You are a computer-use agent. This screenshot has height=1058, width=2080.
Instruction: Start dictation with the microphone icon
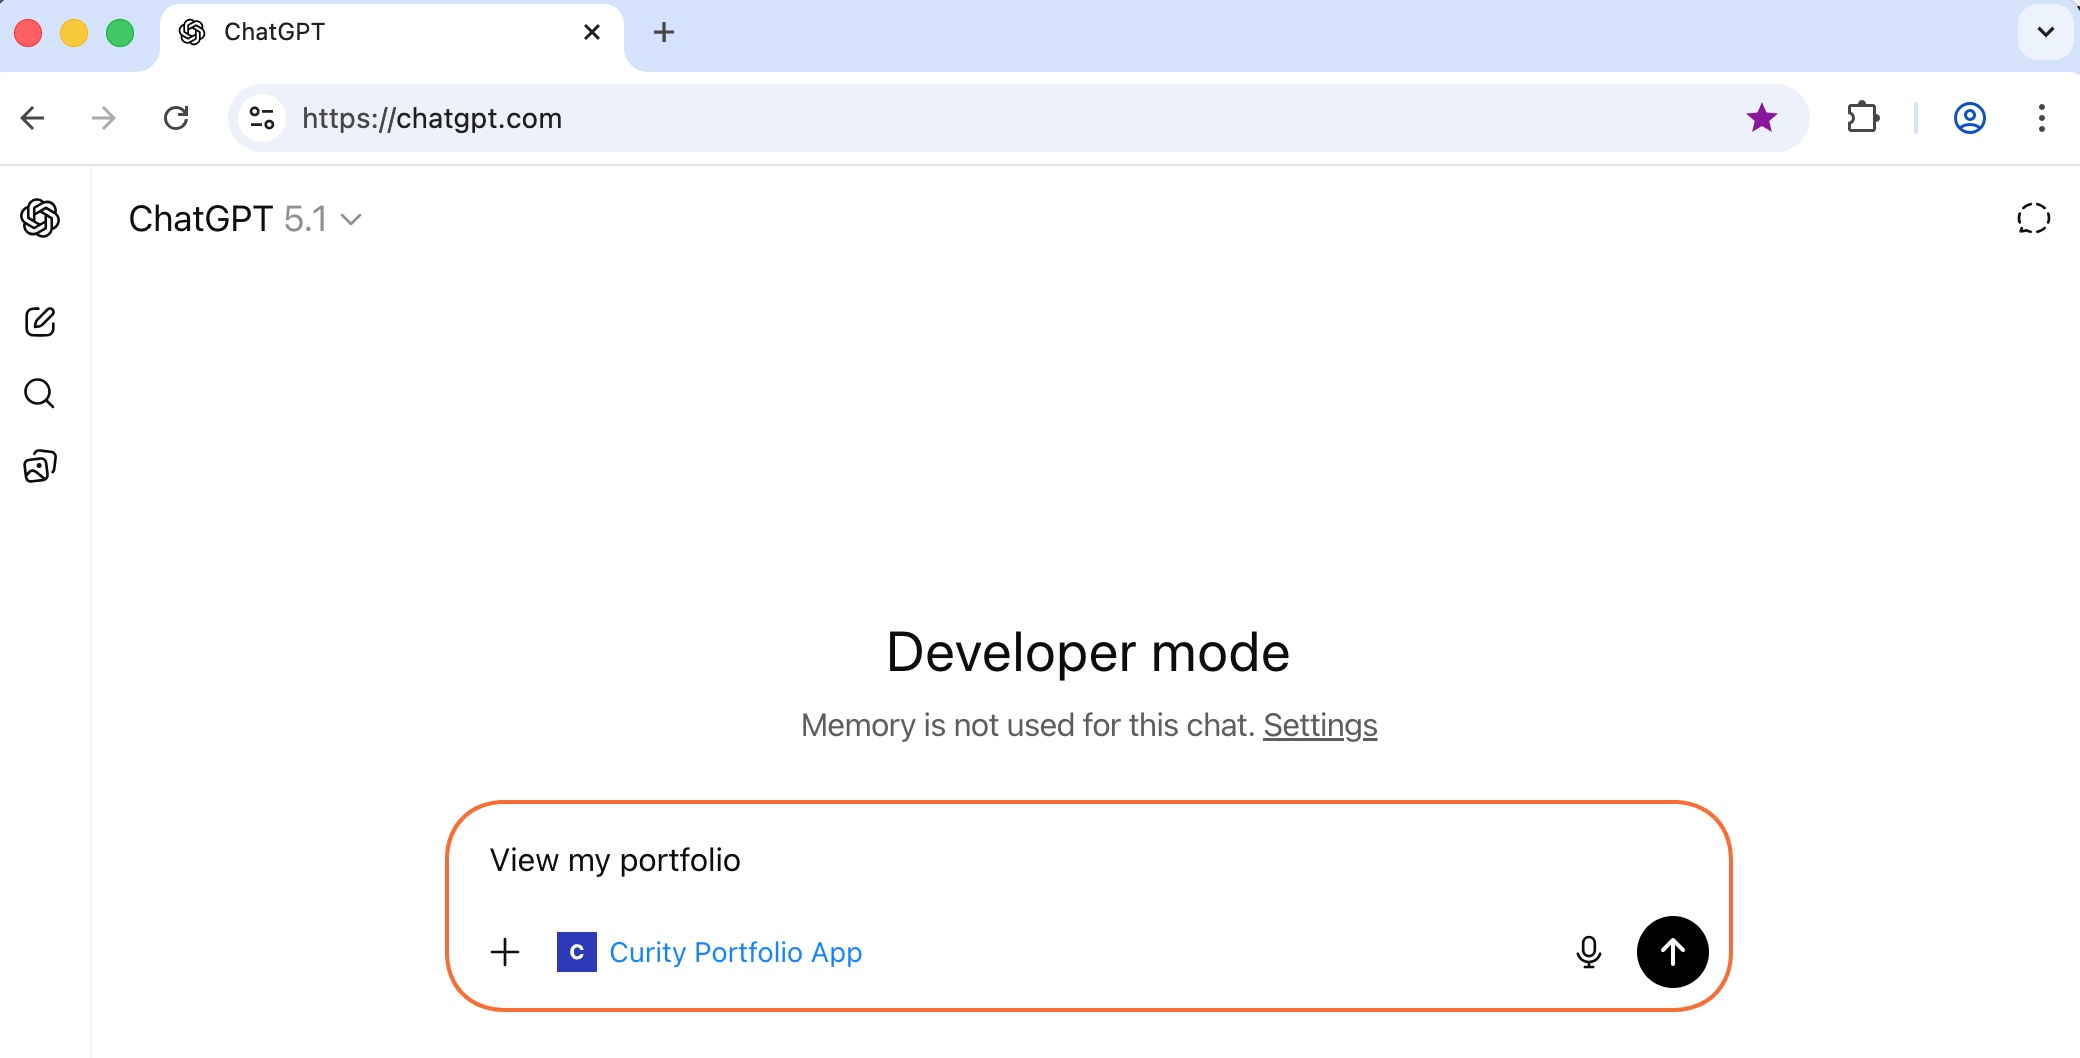click(x=1589, y=952)
